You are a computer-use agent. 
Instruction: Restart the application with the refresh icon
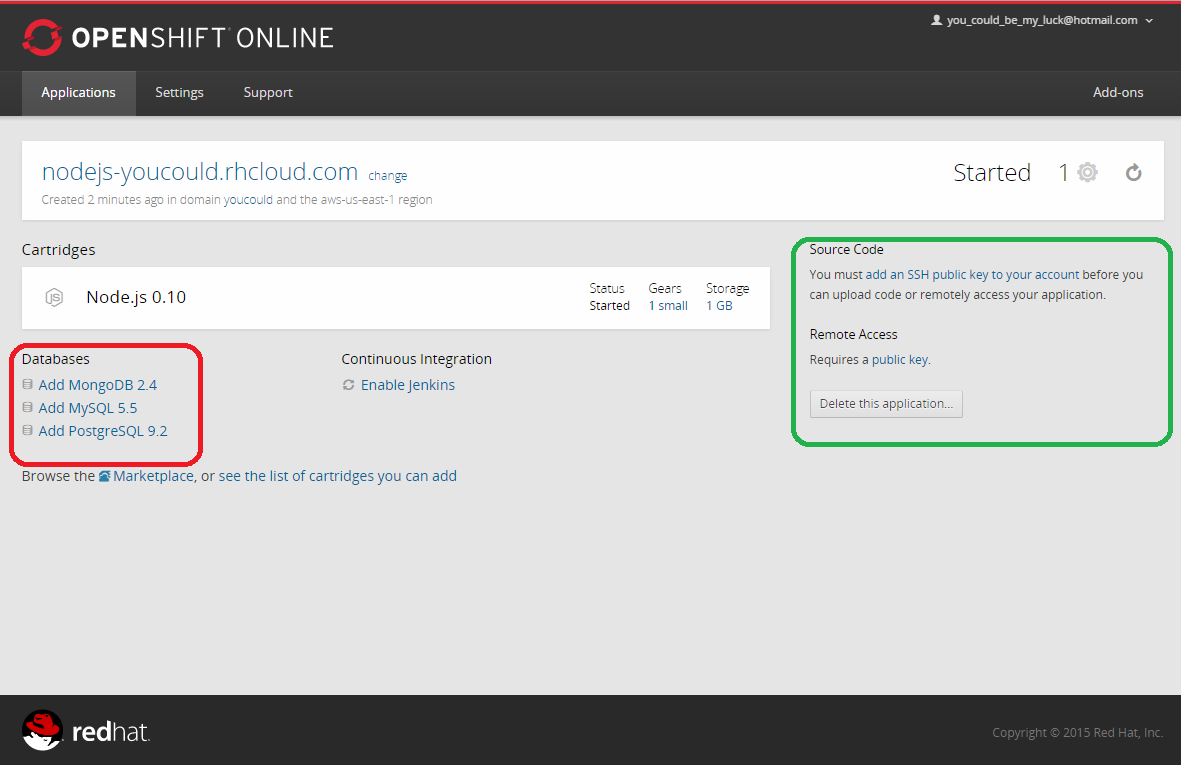[x=1133, y=172]
